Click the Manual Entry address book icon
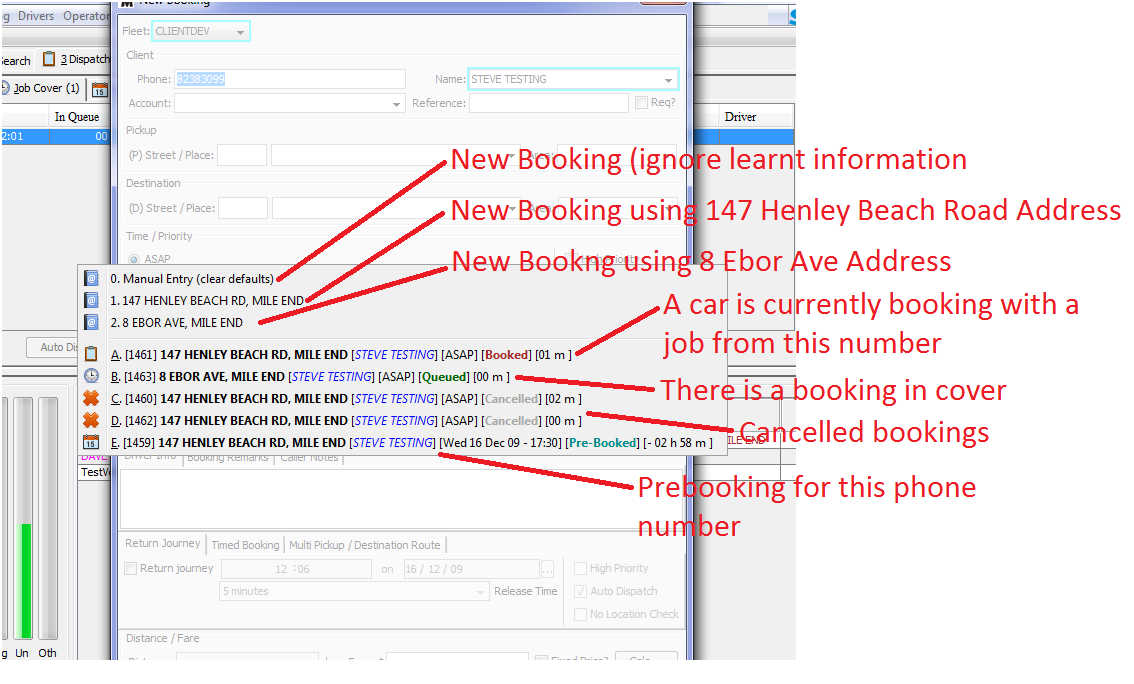 coord(91,279)
